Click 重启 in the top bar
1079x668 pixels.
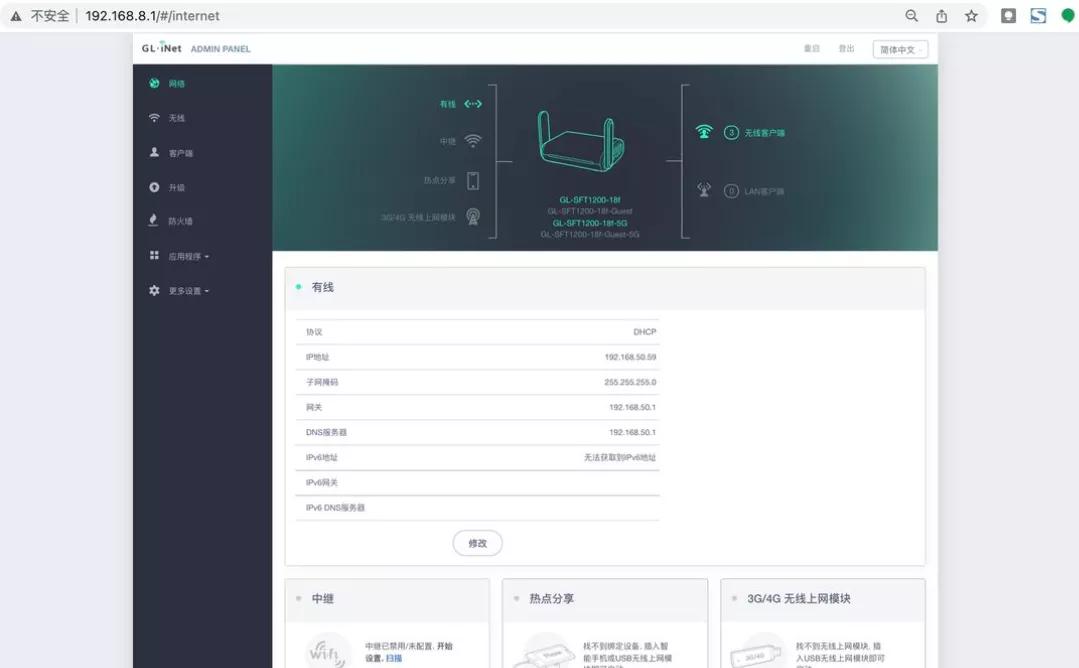point(812,48)
